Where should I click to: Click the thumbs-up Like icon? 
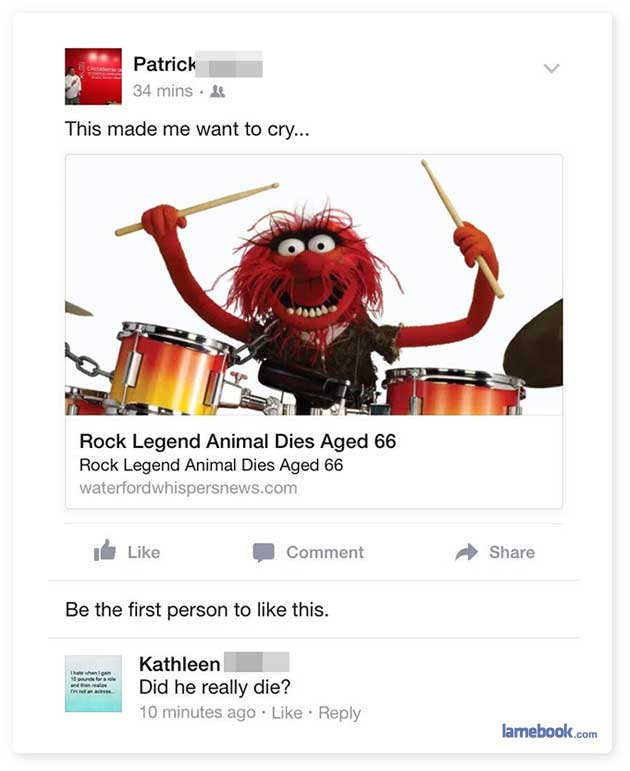click(105, 550)
